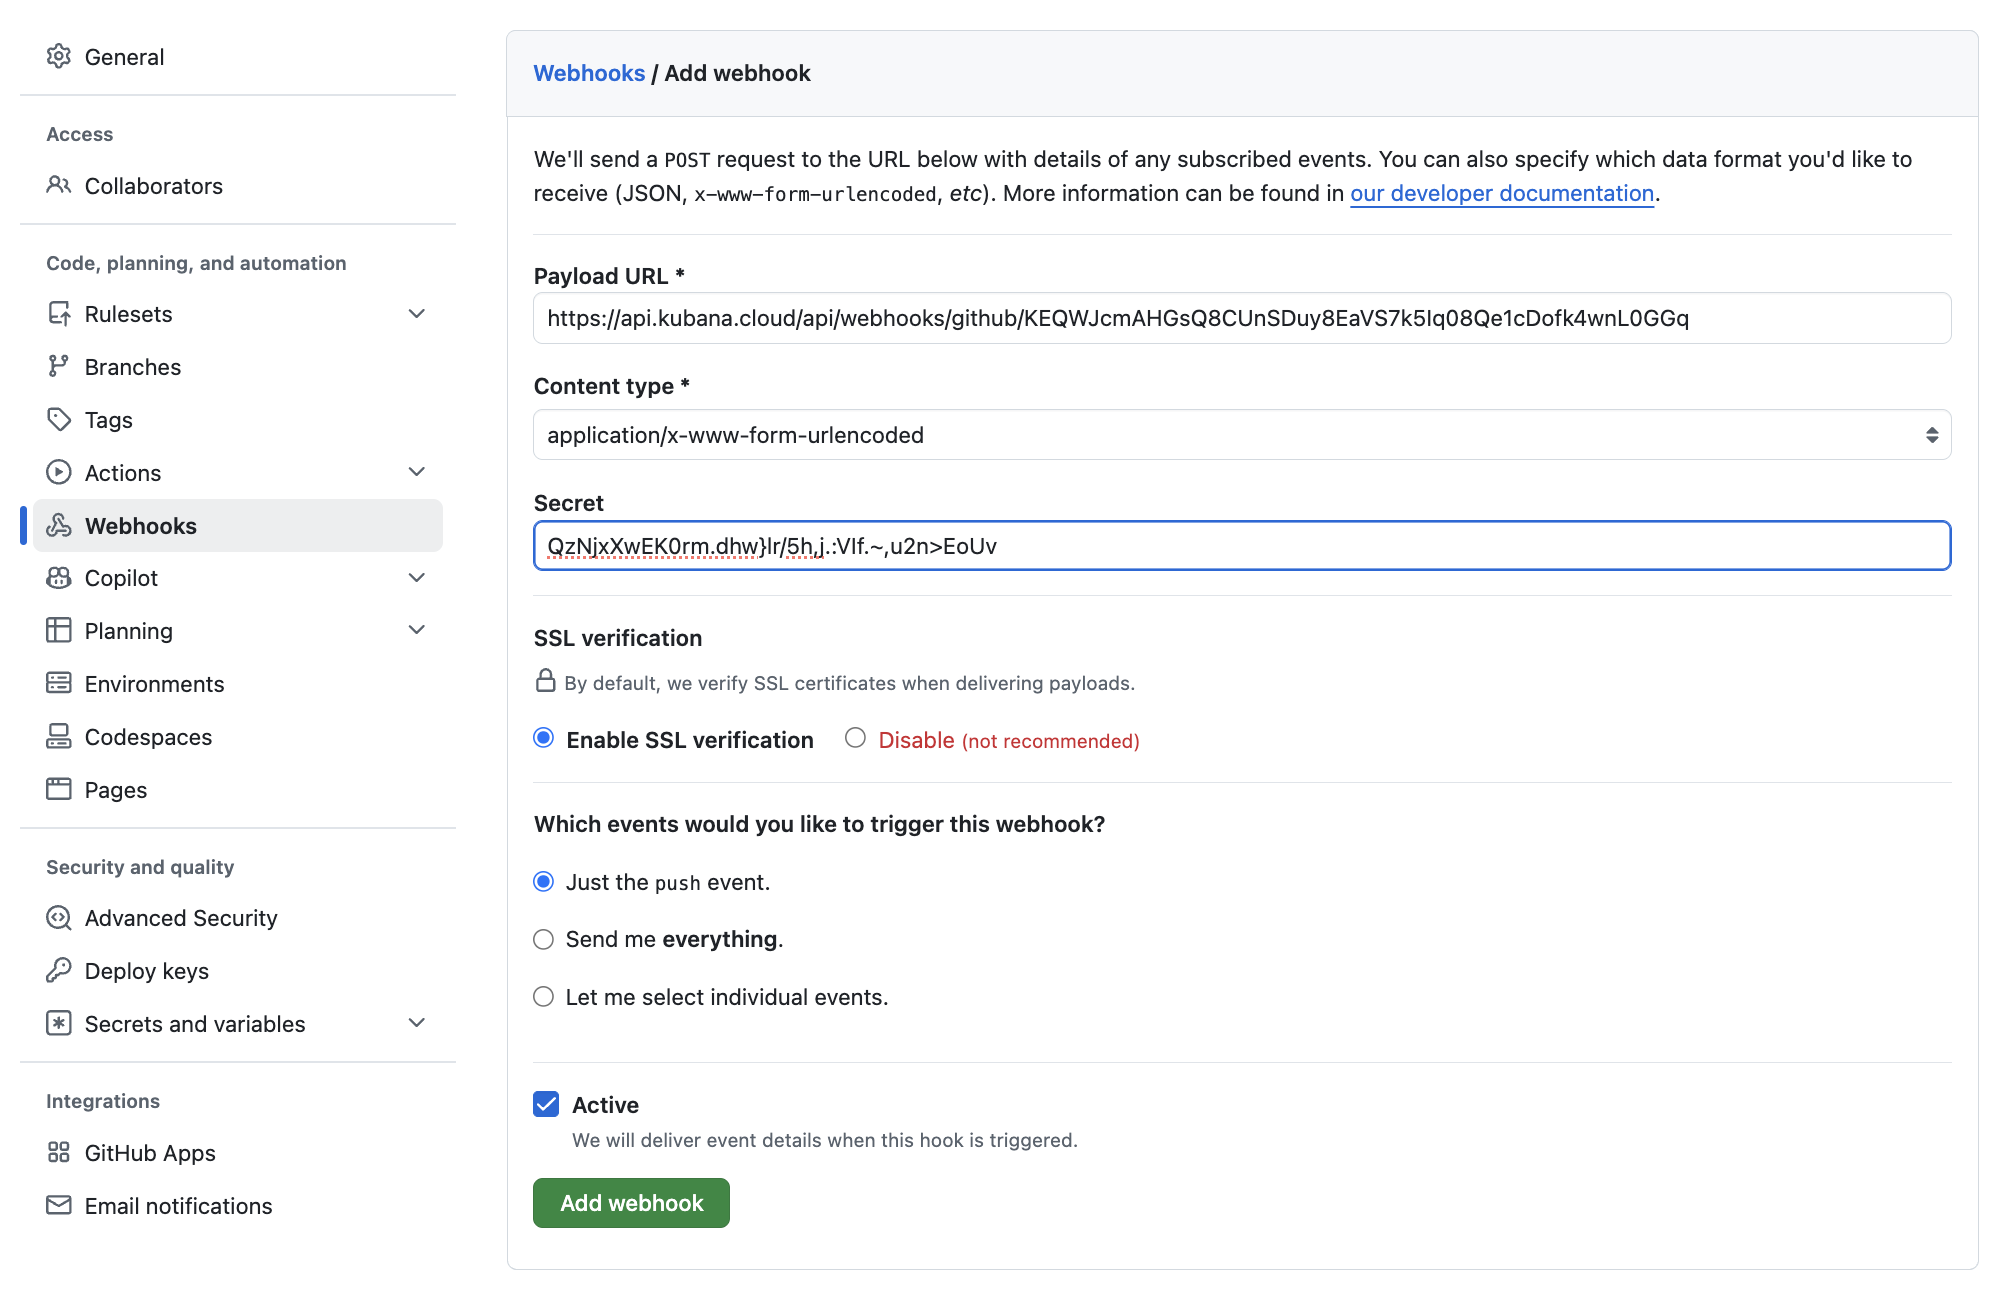Click the Branches git-branch icon

click(x=59, y=367)
